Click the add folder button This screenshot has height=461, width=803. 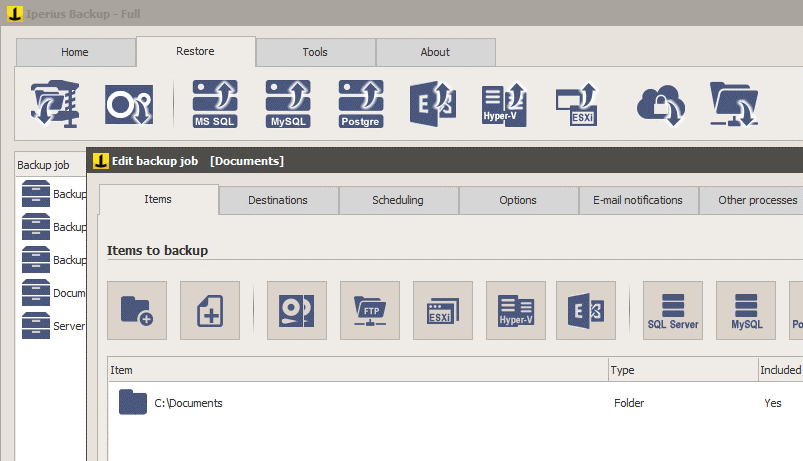coord(137,310)
